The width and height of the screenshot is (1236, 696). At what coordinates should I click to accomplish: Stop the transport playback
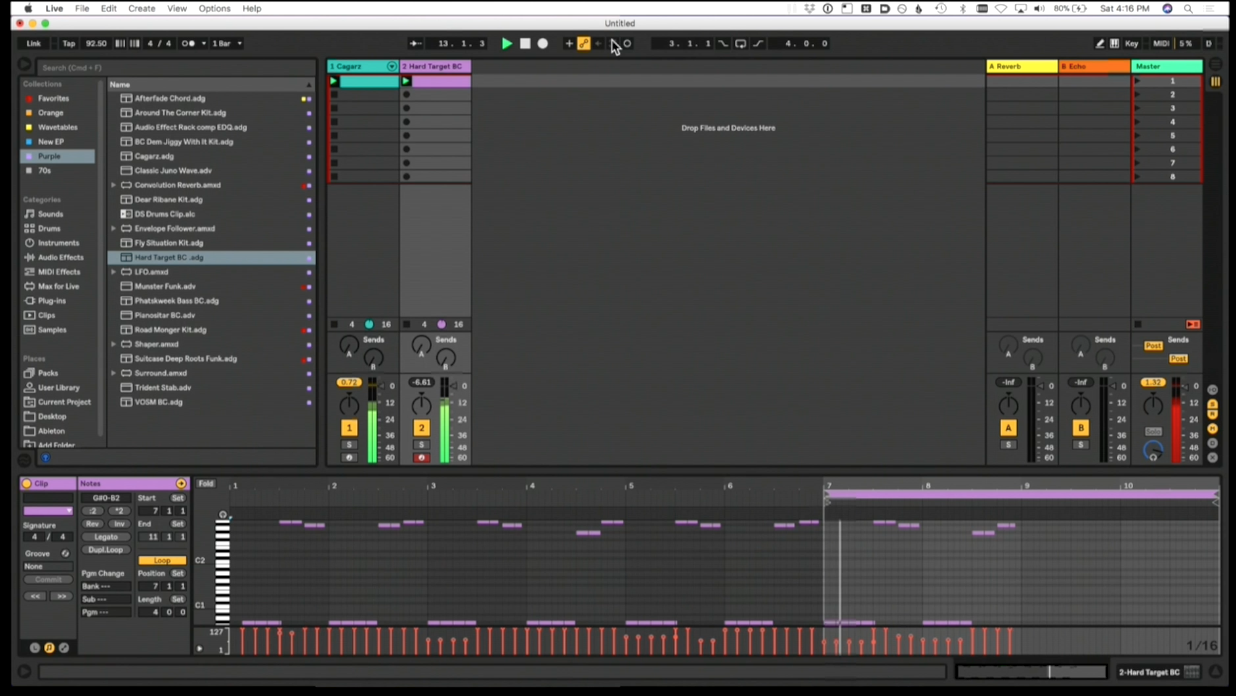[525, 44]
